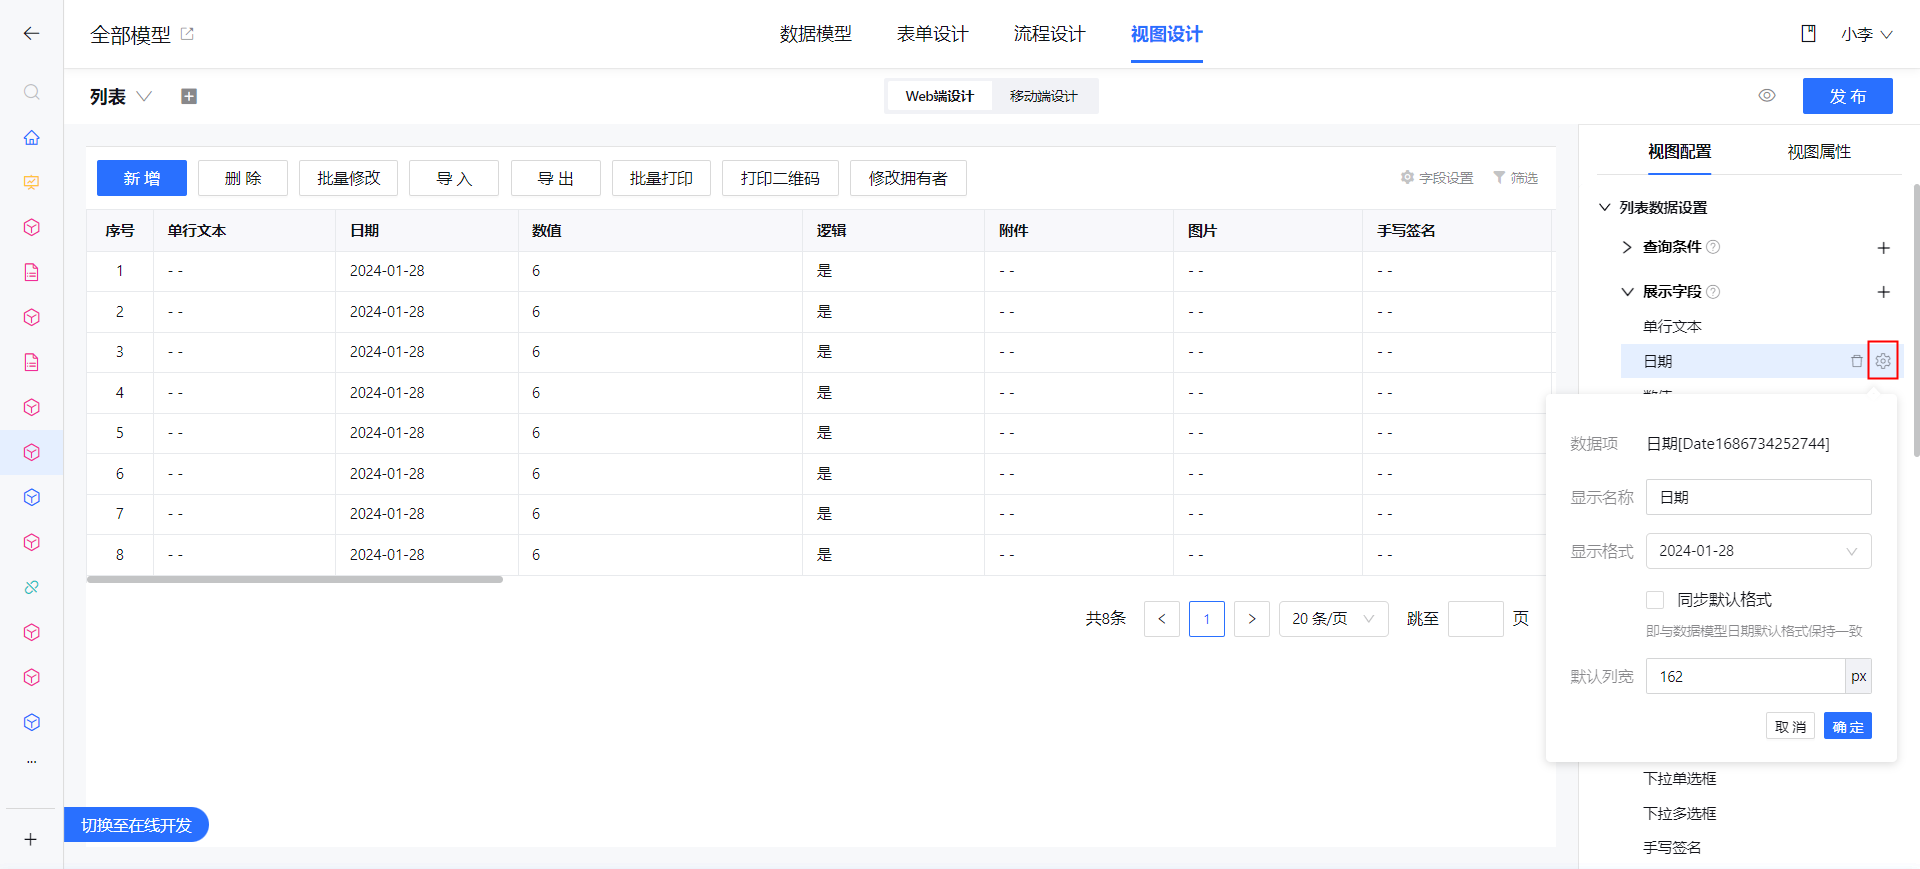Viewport: 1920px width, 869px height.
Task: Click the 导入 button
Action: 454,178
